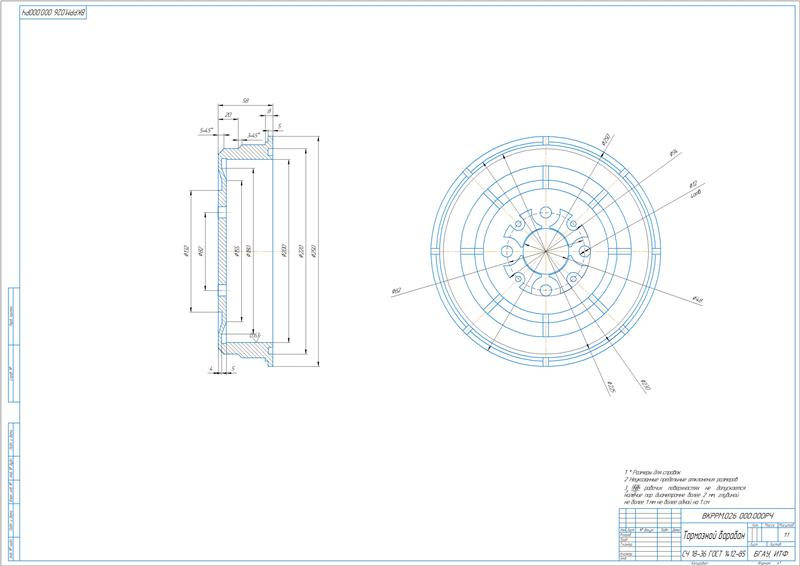Screen dimensions: 800x566
Task: Click the 'Ø230' leader label in front view
Action: (645, 385)
